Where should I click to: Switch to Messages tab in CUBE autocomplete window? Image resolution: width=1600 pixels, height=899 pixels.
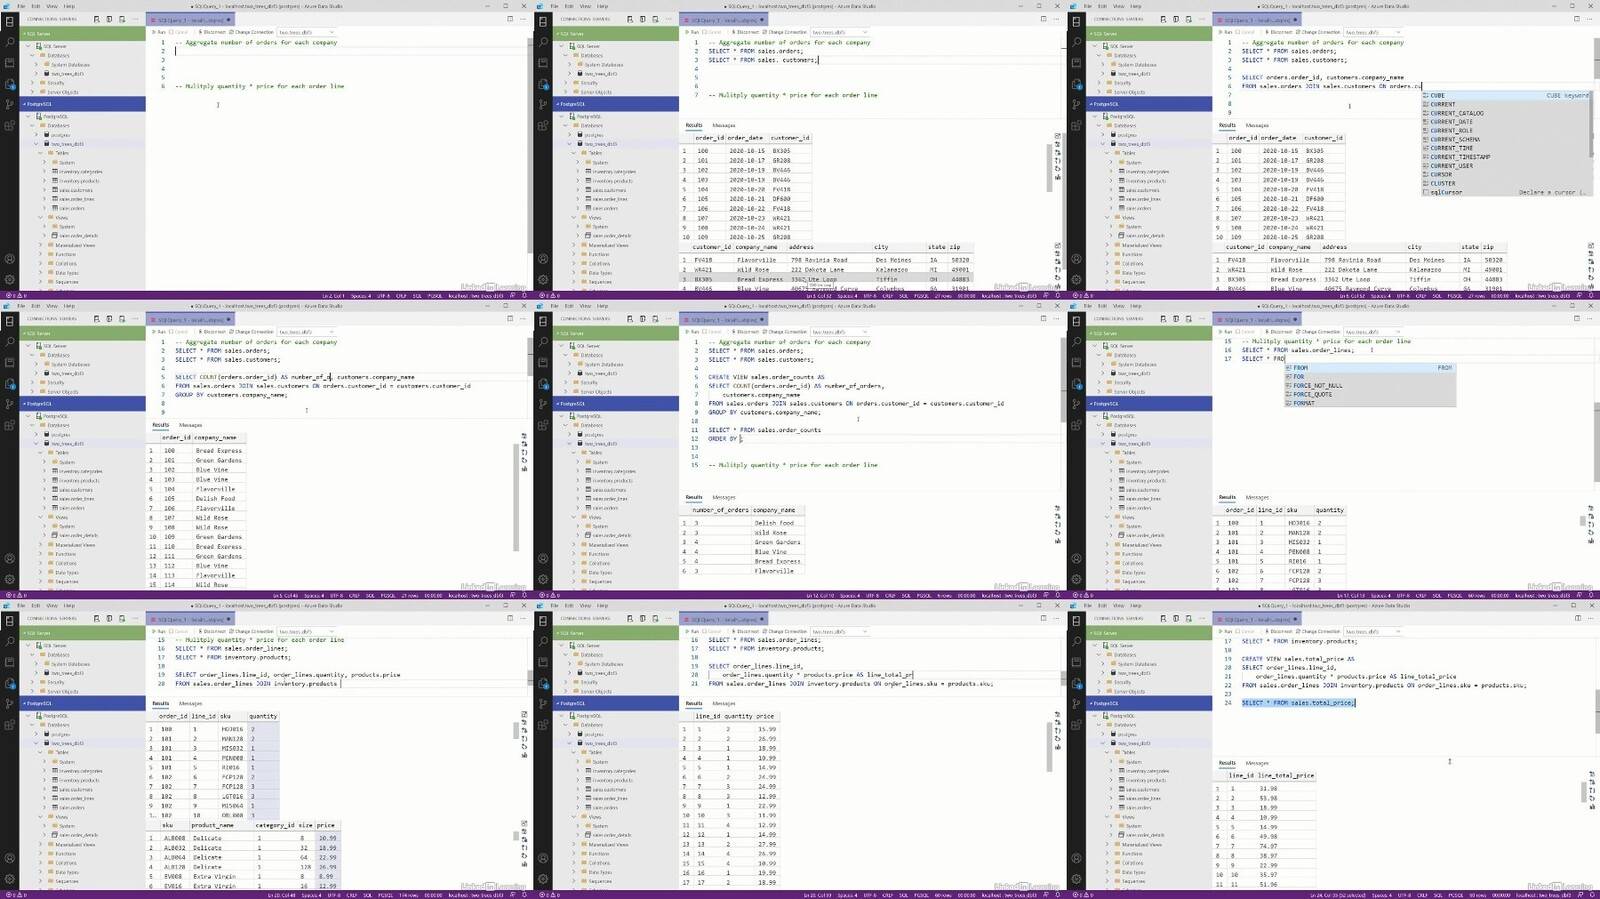tap(1258, 125)
